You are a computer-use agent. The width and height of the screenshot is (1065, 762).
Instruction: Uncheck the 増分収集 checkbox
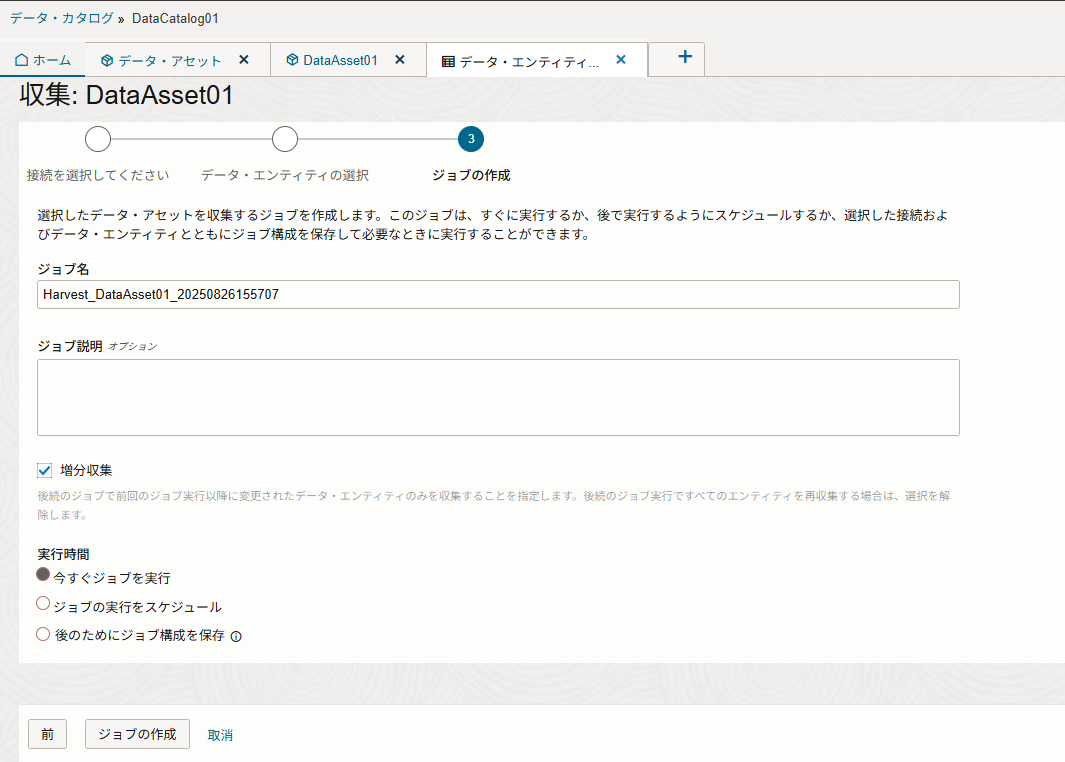pyautogui.click(x=45, y=470)
